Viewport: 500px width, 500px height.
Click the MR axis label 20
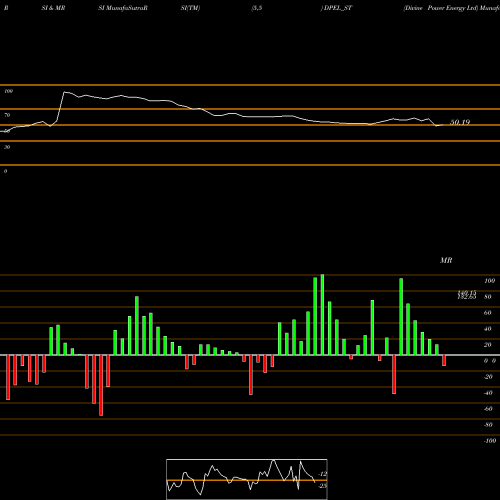tap(488, 345)
